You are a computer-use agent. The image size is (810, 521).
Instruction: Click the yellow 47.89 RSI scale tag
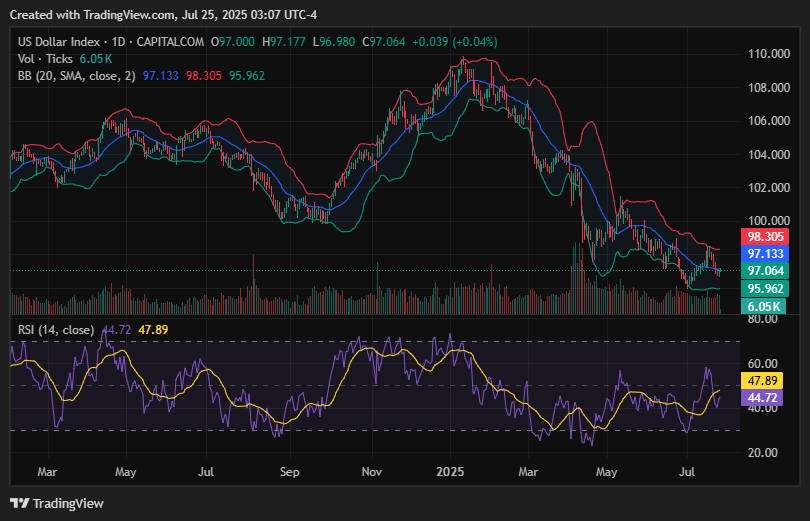762,381
